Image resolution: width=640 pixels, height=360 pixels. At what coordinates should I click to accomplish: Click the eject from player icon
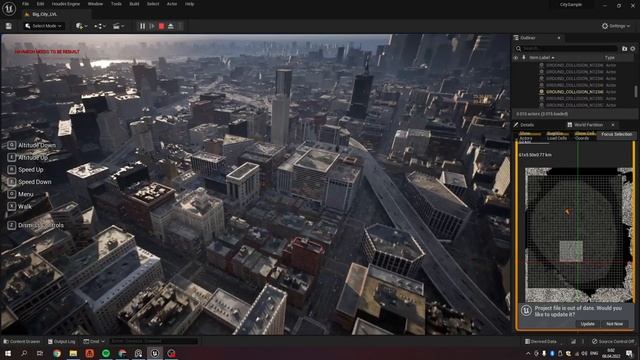point(171,26)
